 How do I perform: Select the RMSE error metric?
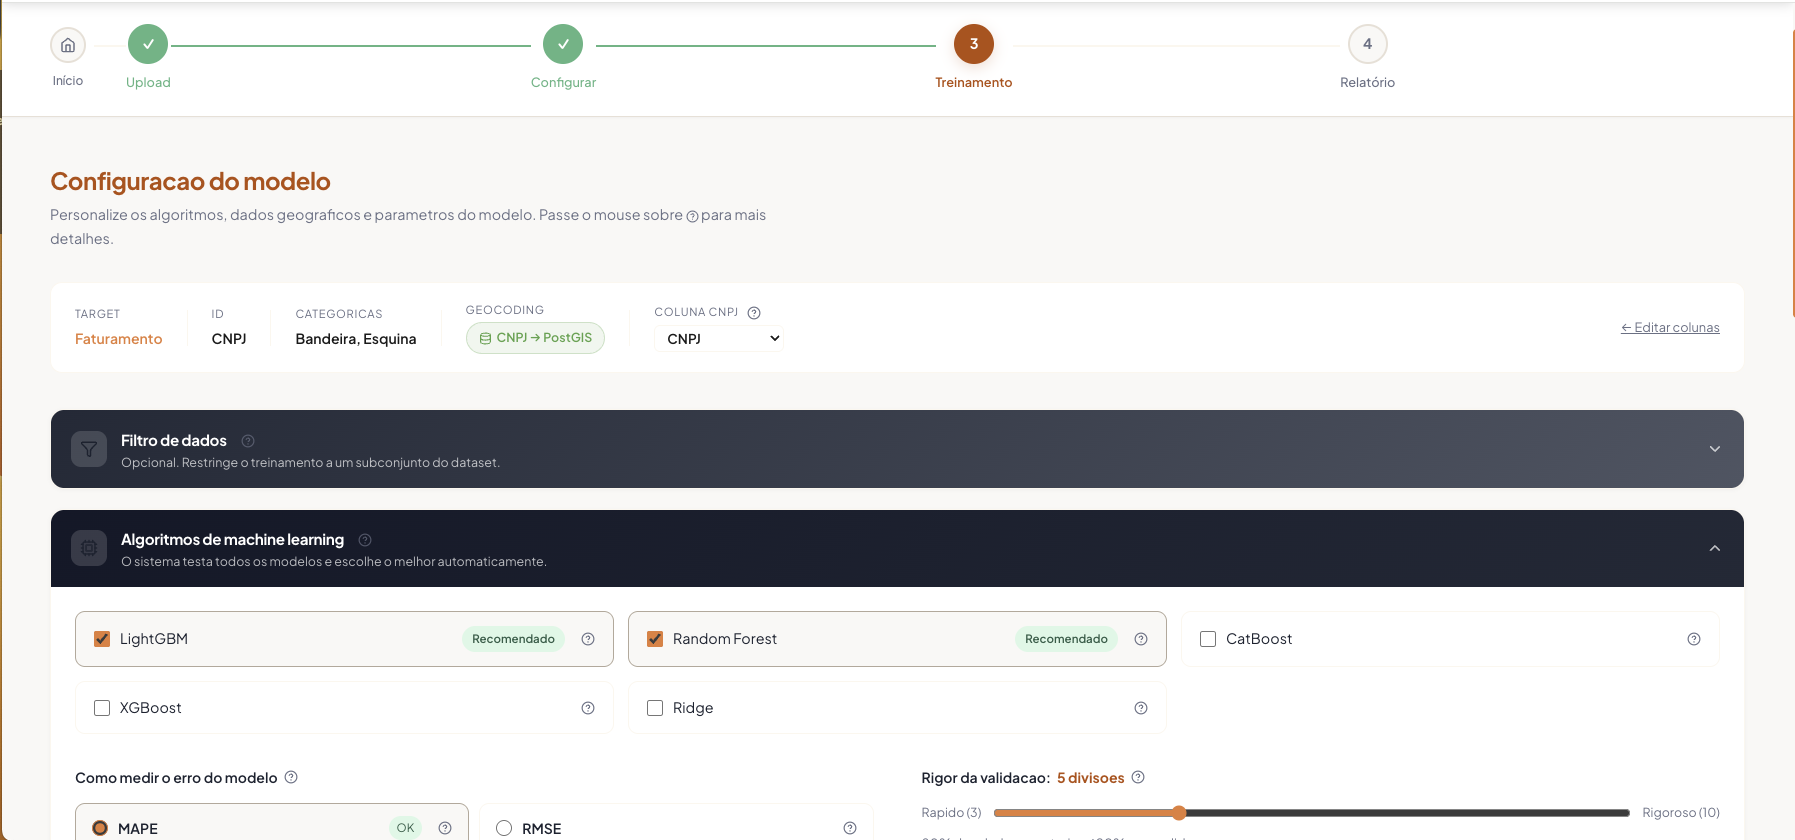tap(504, 828)
